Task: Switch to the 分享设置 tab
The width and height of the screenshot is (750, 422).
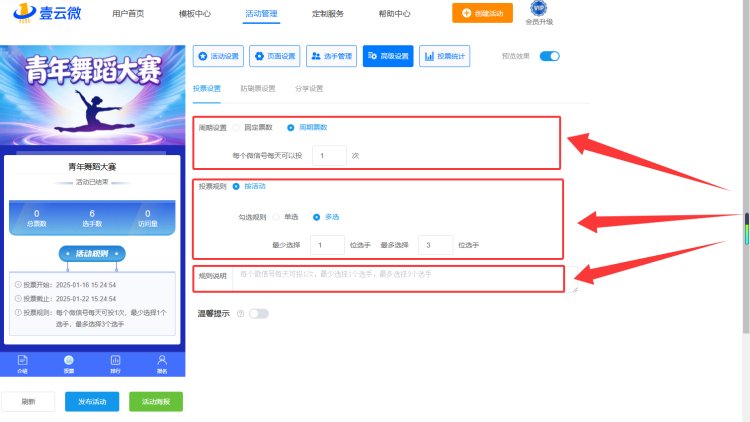Action: [x=309, y=89]
